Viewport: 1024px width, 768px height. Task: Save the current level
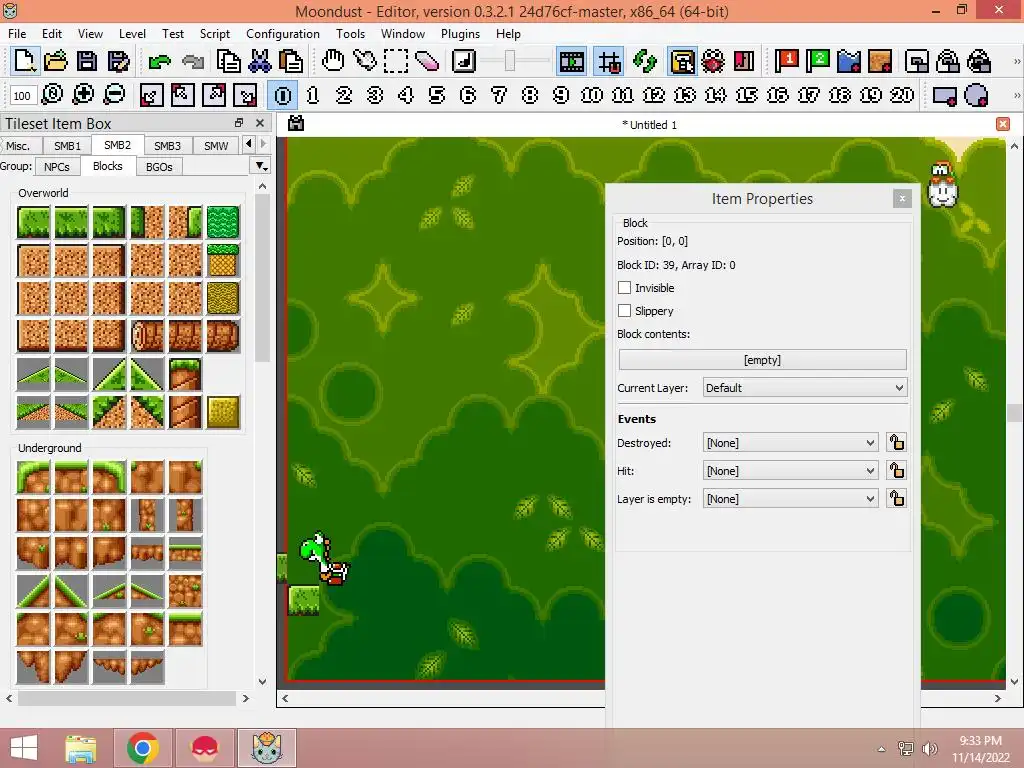tap(87, 61)
